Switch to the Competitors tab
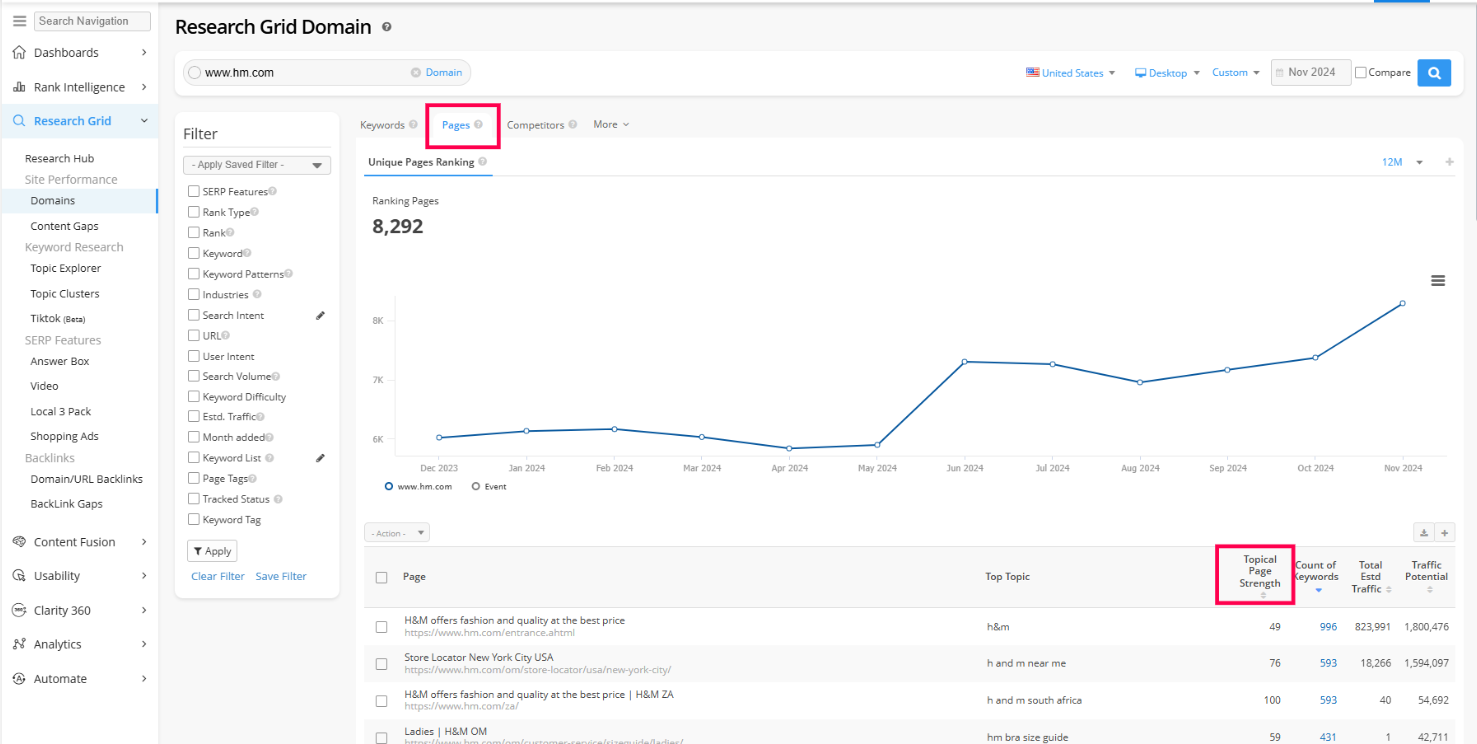The height and width of the screenshot is (744, 1477). [x=535, y=125]
